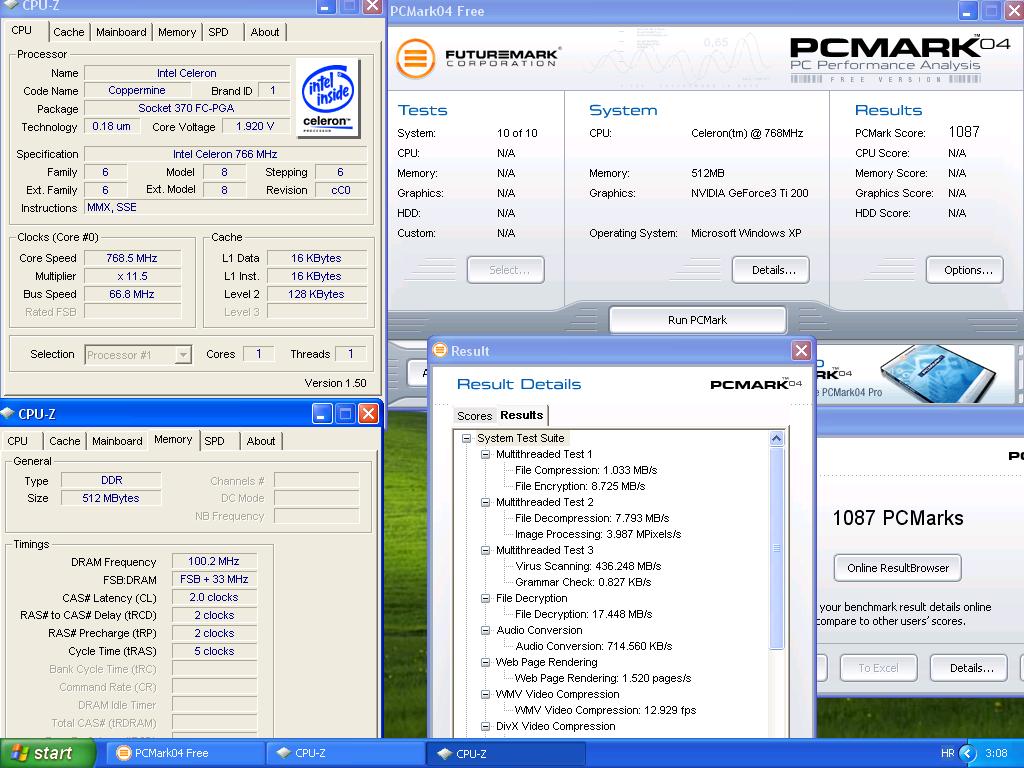Collapse the File Decryption node
The width and height of the screenshot is (1024, 768).
pyautogui.click(x=485, y=598)
